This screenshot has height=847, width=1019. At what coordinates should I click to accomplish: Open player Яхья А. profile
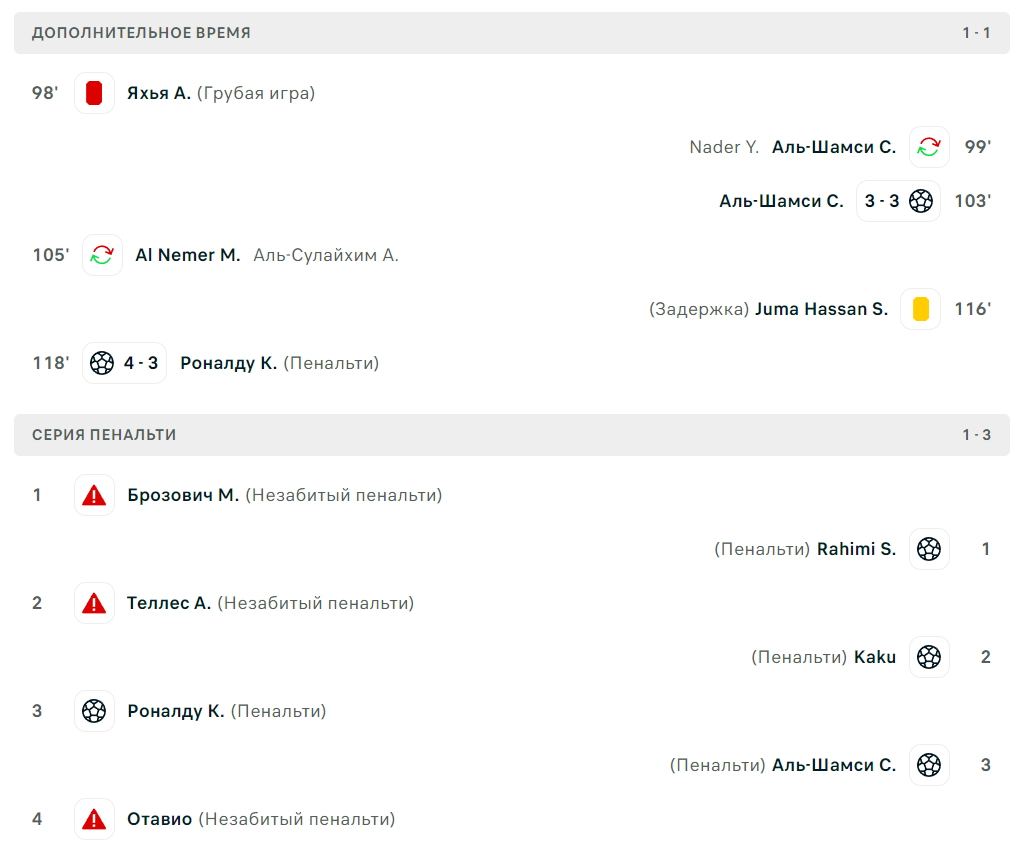click(x=159, y=94)
